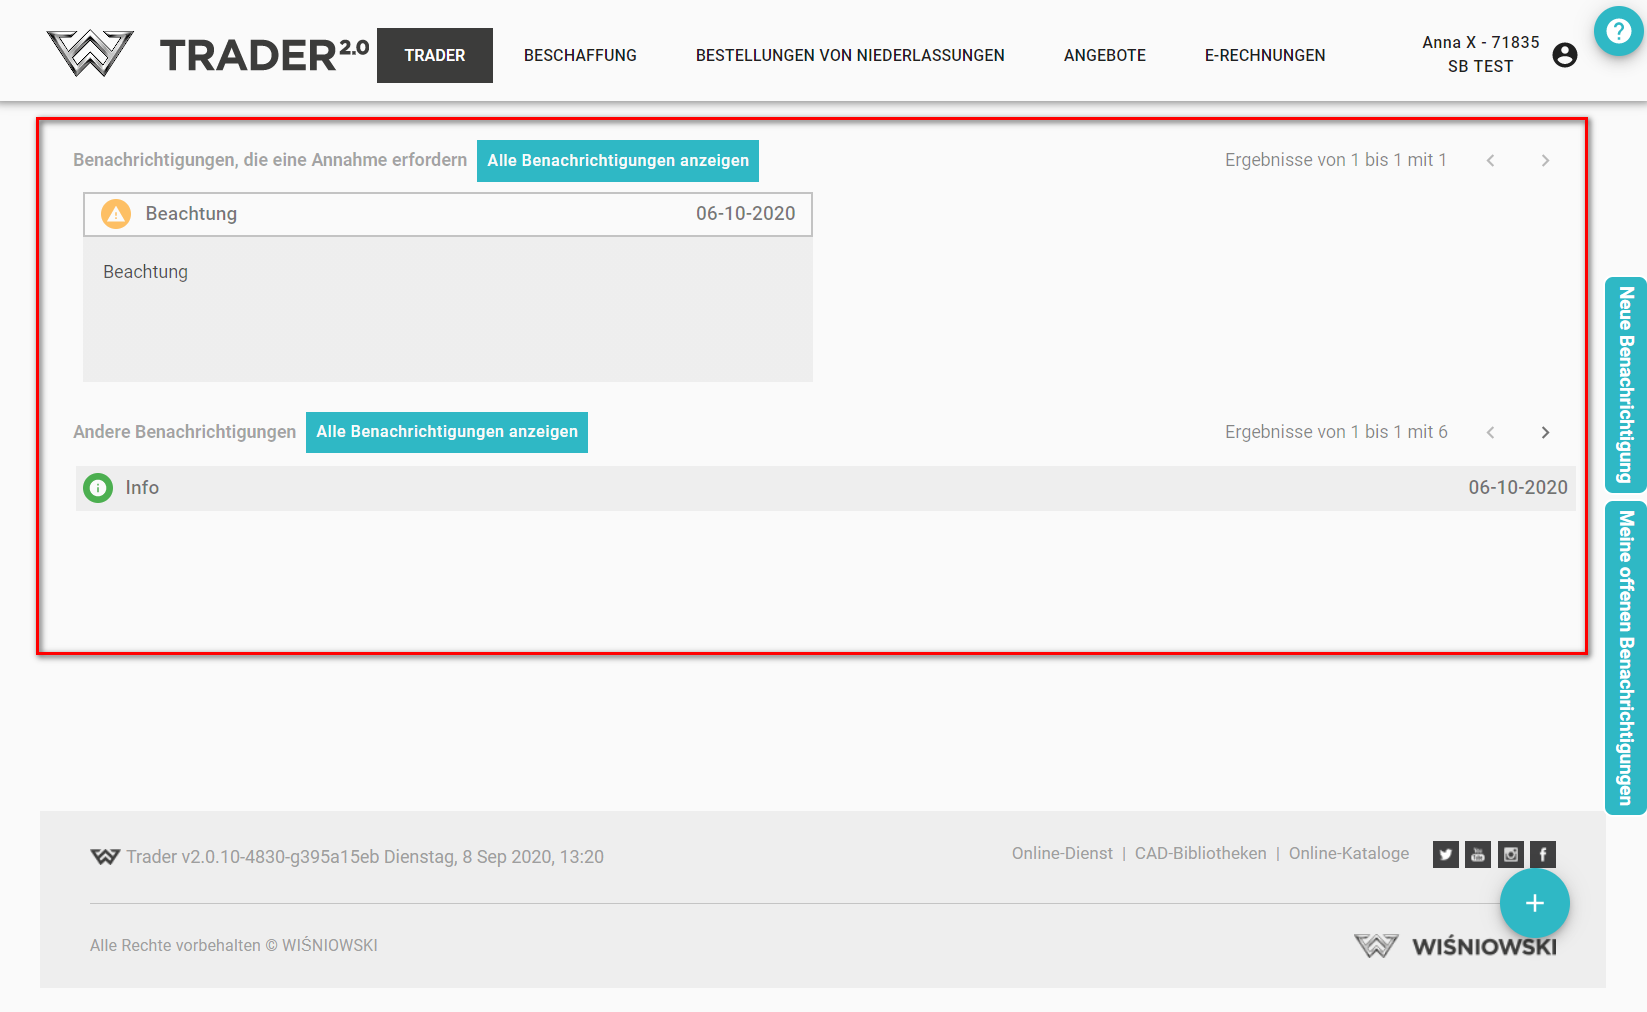Open Meine offenen Benachrichtigungen side tab
Image resolution: width=1647 pixels, height=1012 pixels.
[1625, 657]
